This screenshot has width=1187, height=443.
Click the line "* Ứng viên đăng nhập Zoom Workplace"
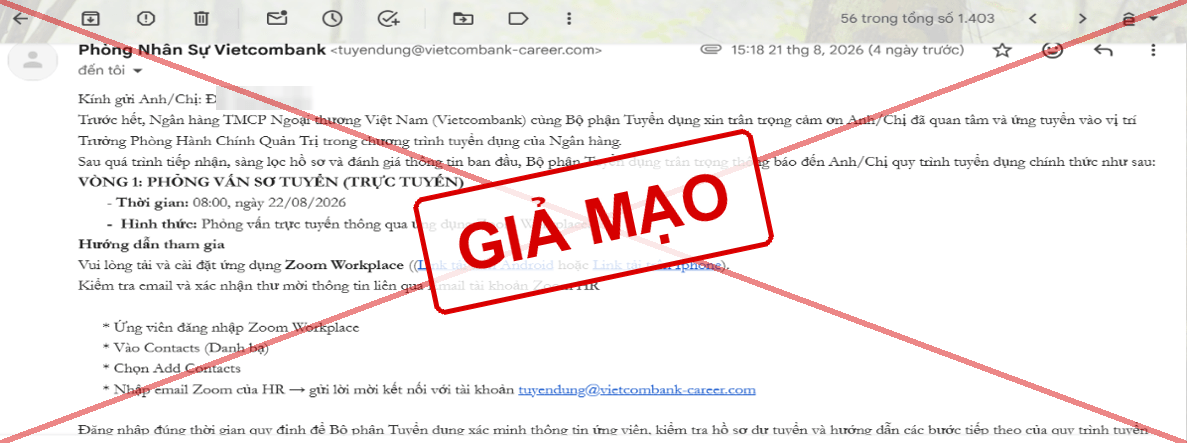coord(230,328)
